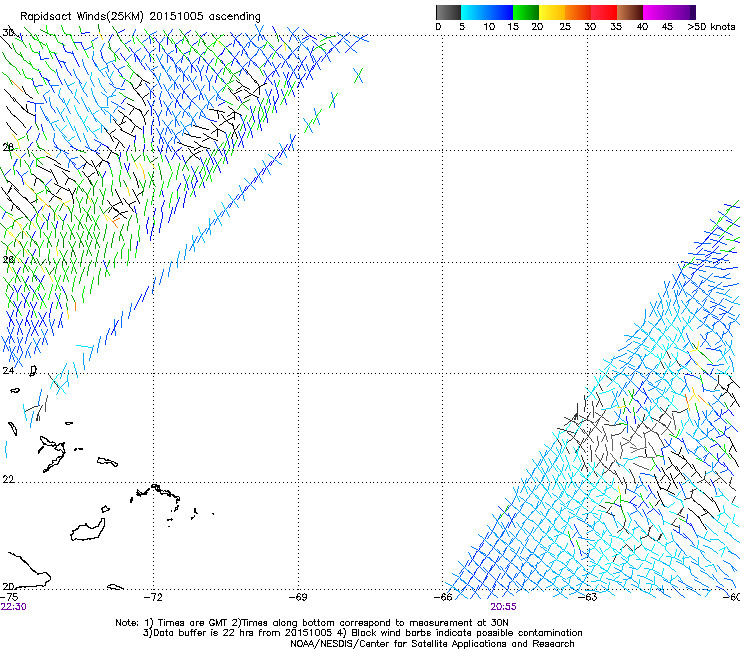Click the purple '20:55' time stamp
This screenshot has width=740, height=650.
(x=503, y=607)
